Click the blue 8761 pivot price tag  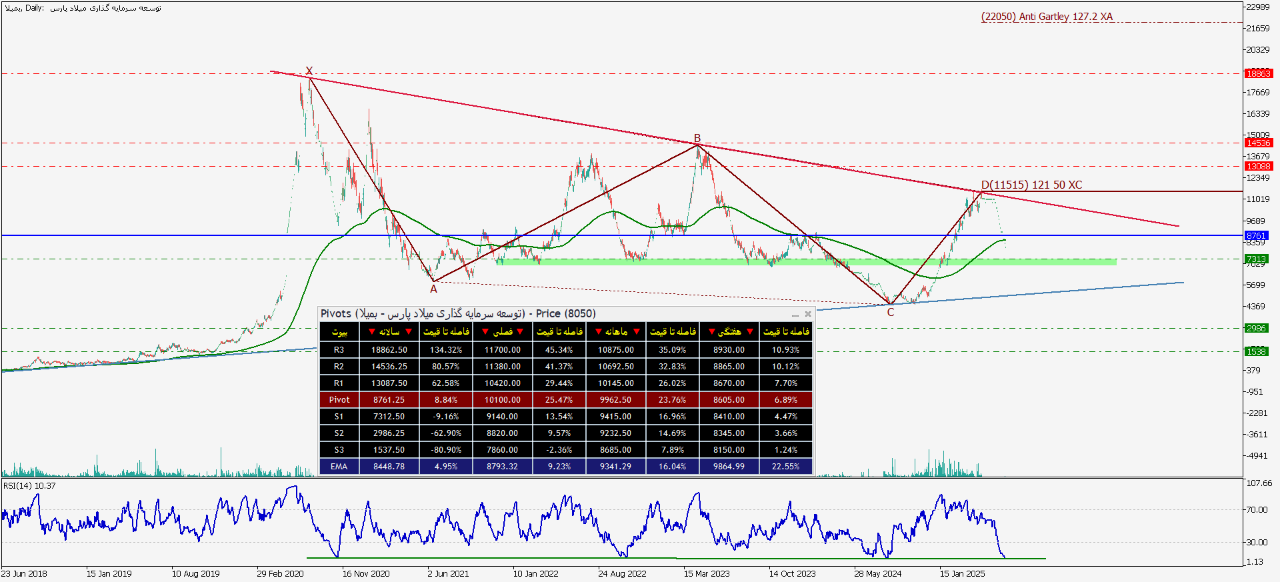pyautogui.click(x=1257, y=236)
